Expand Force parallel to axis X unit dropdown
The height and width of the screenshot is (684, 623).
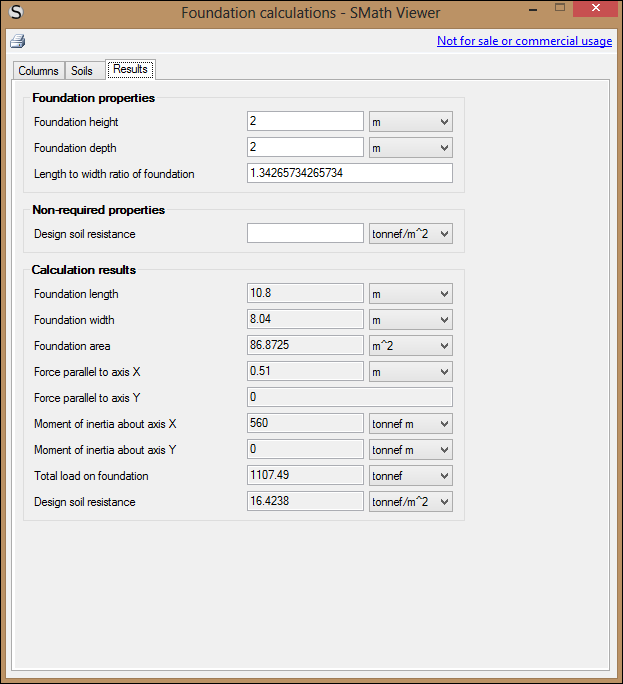pos(410,372)
